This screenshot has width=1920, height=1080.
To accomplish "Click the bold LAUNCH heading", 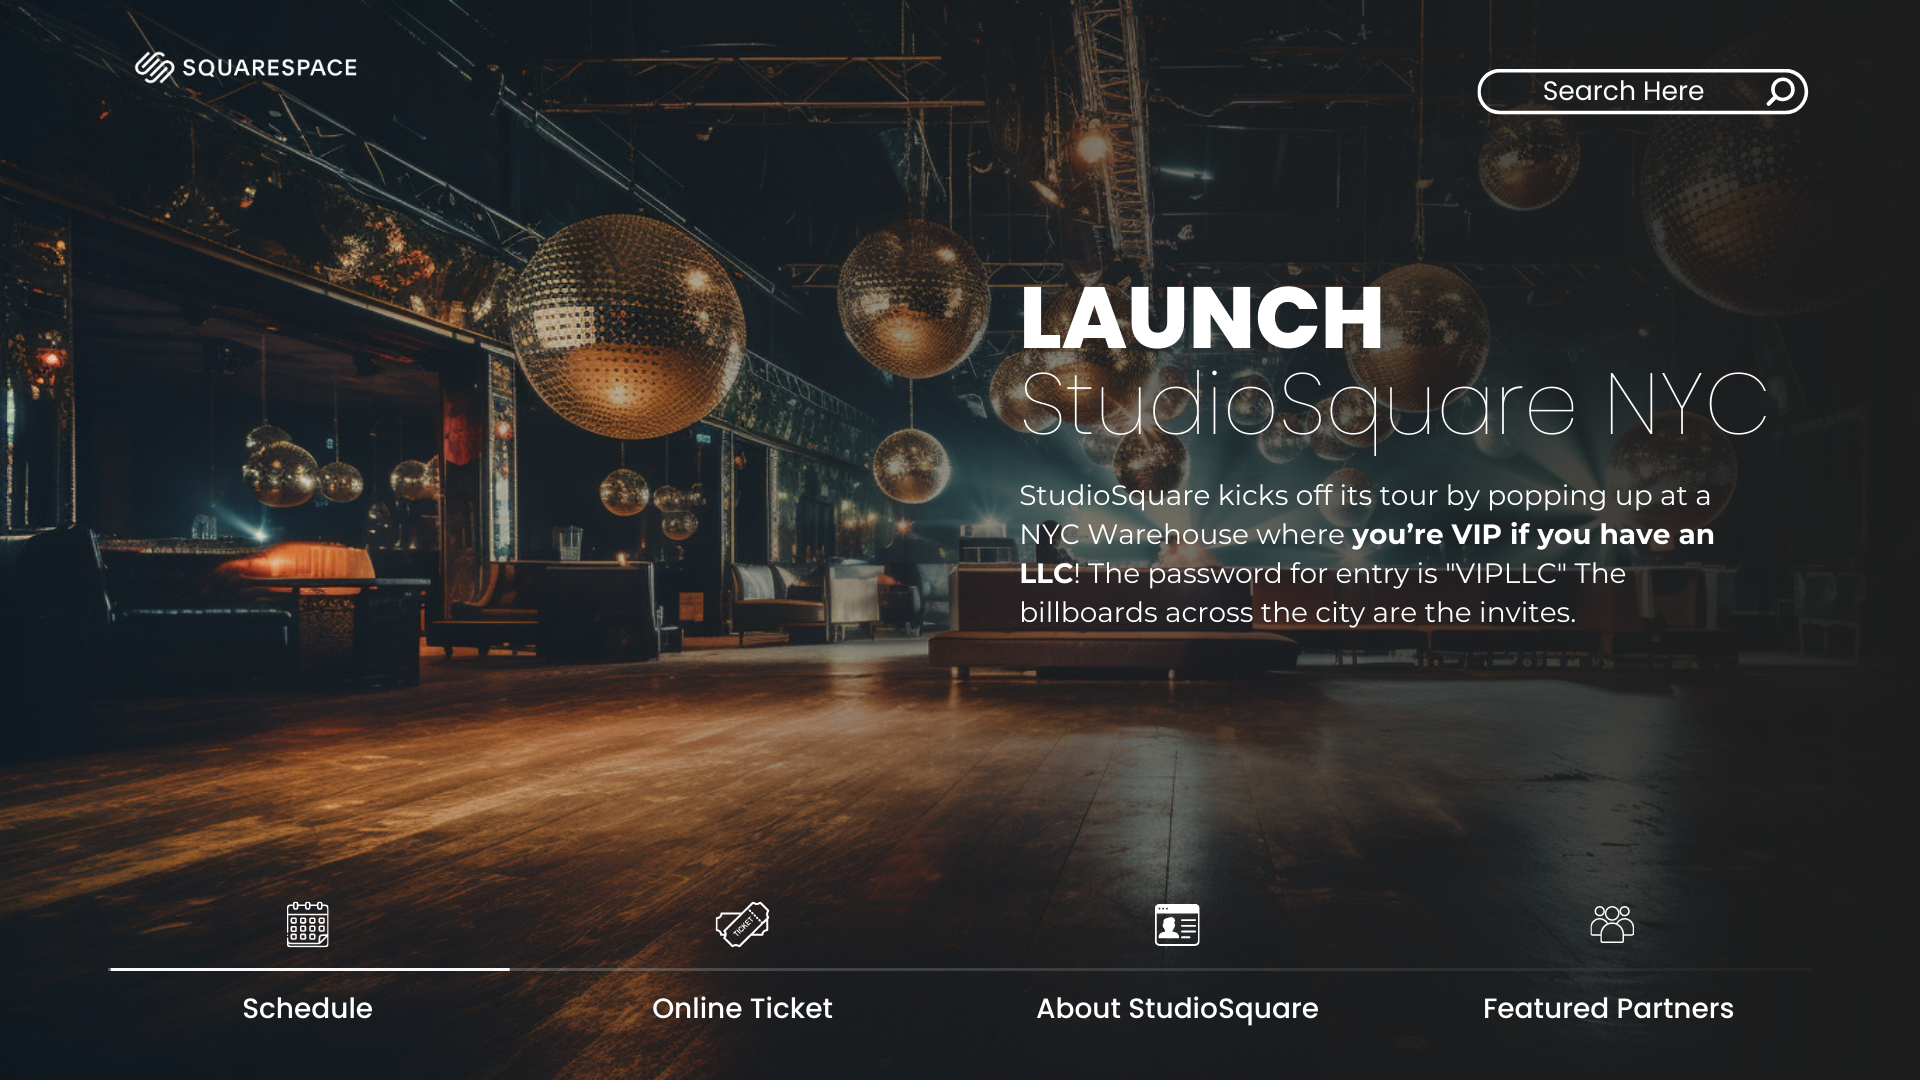I will point(1201,318).
